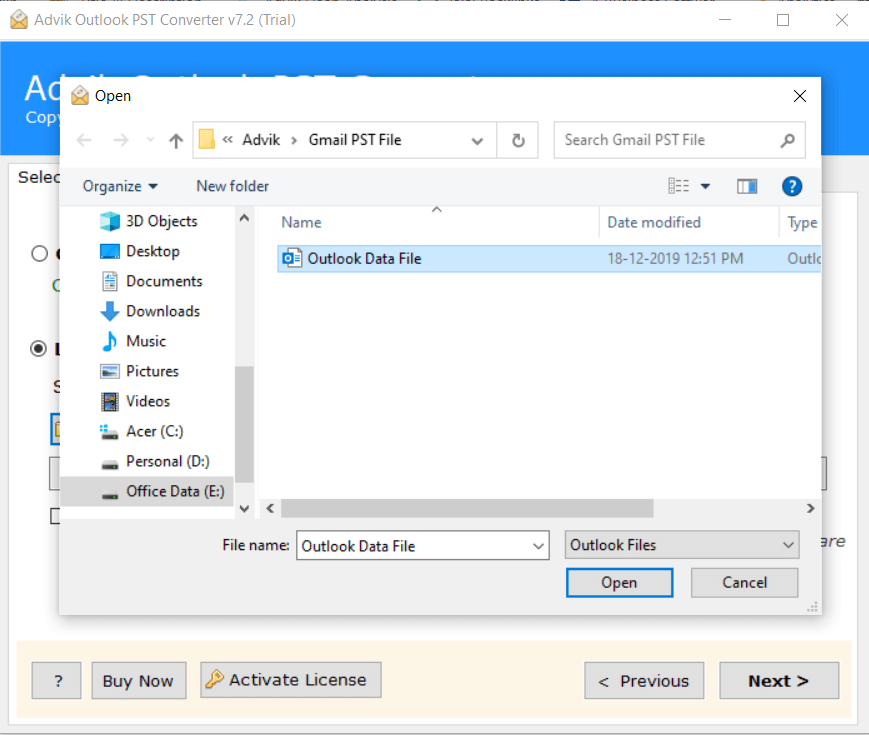Go up one folder level
869x735 pixels.
coord(176,141)
